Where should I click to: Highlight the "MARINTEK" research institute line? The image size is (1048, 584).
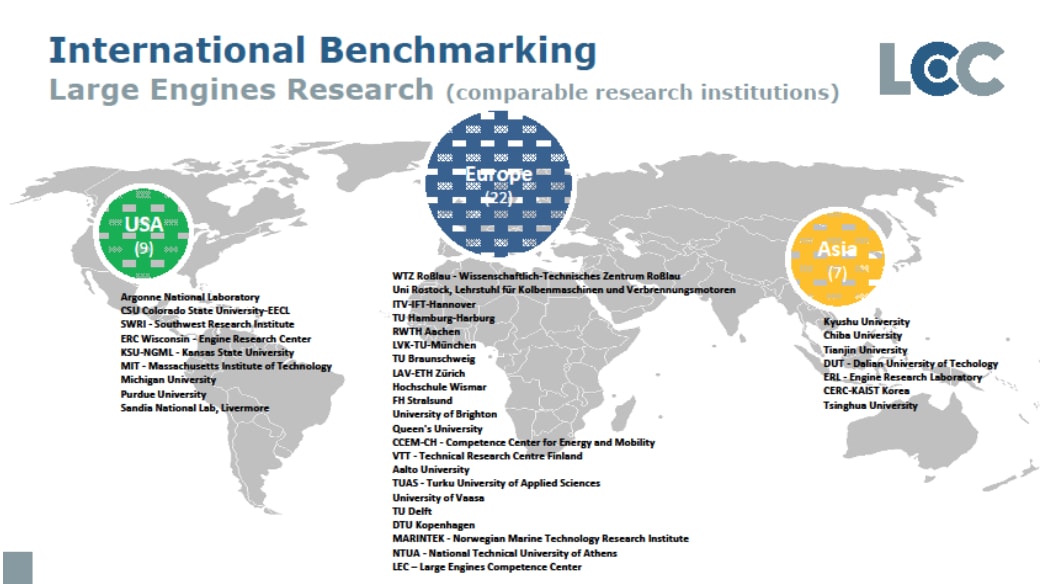(540, 539)
